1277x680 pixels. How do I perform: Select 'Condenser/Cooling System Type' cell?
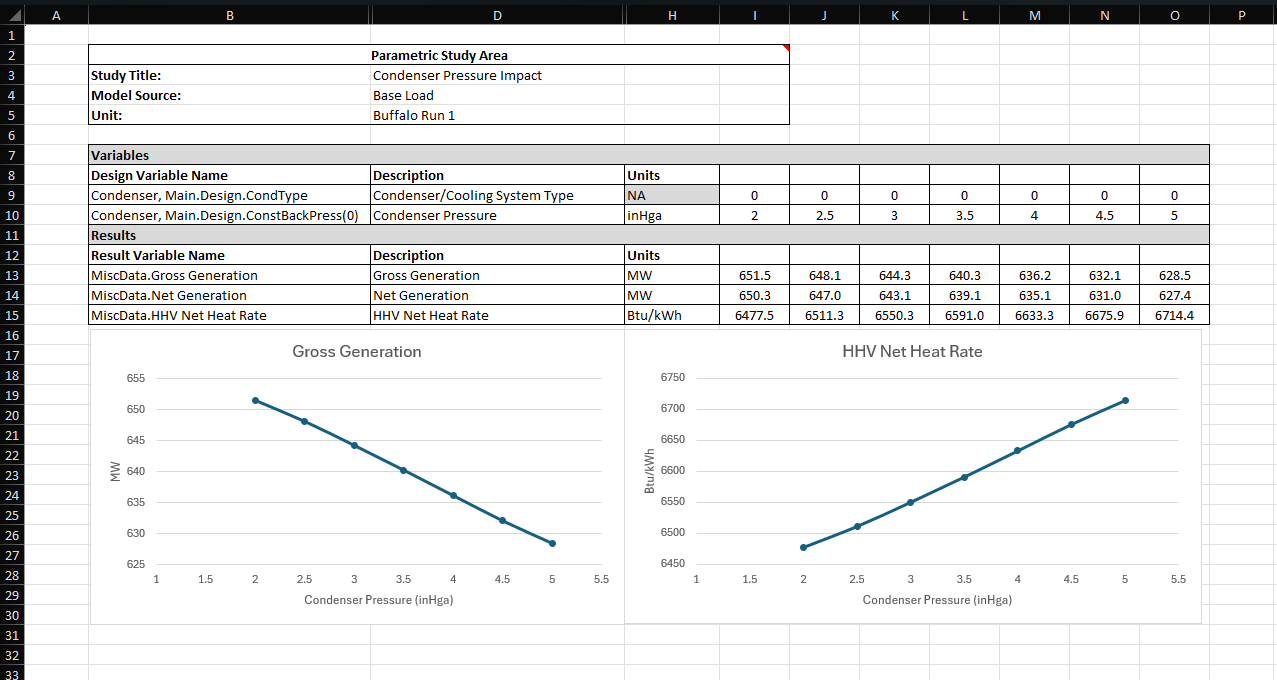(497, 195)
